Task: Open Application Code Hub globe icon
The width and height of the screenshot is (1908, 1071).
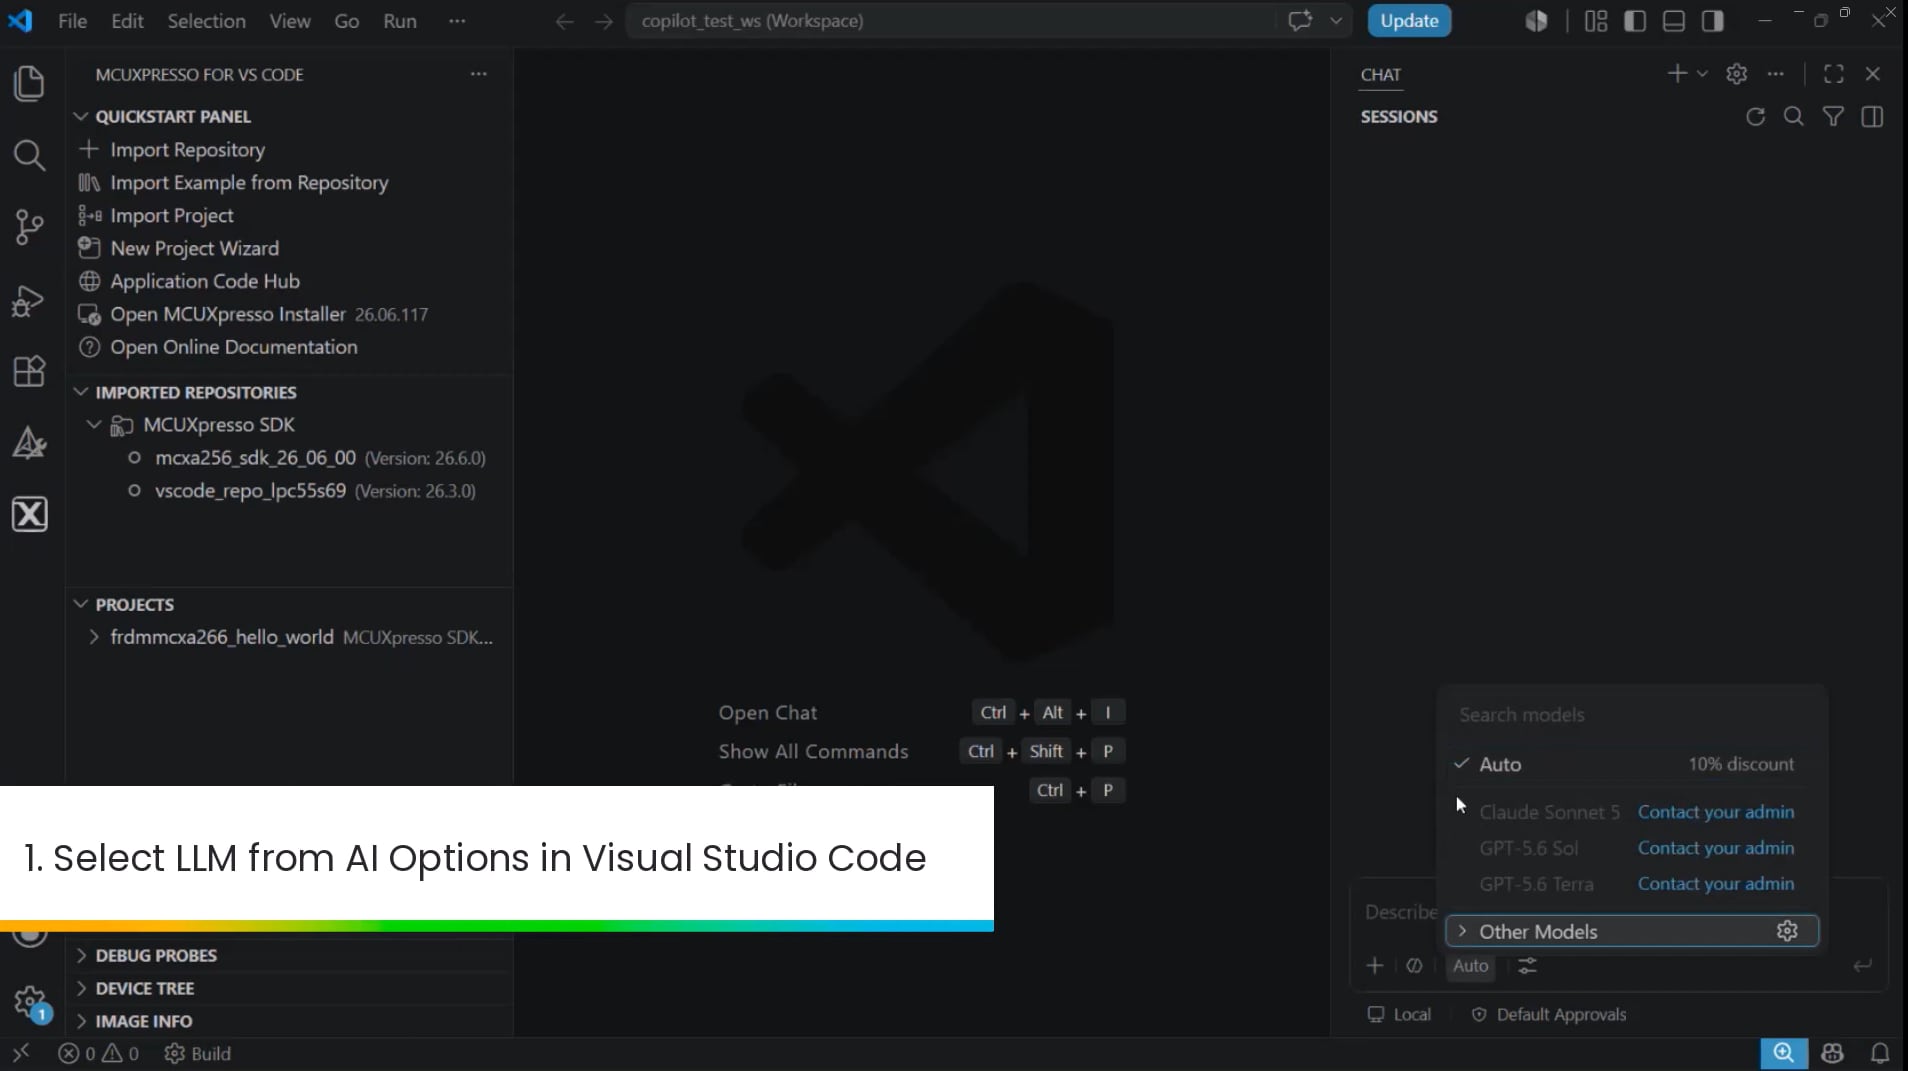Action: (89, 281)
